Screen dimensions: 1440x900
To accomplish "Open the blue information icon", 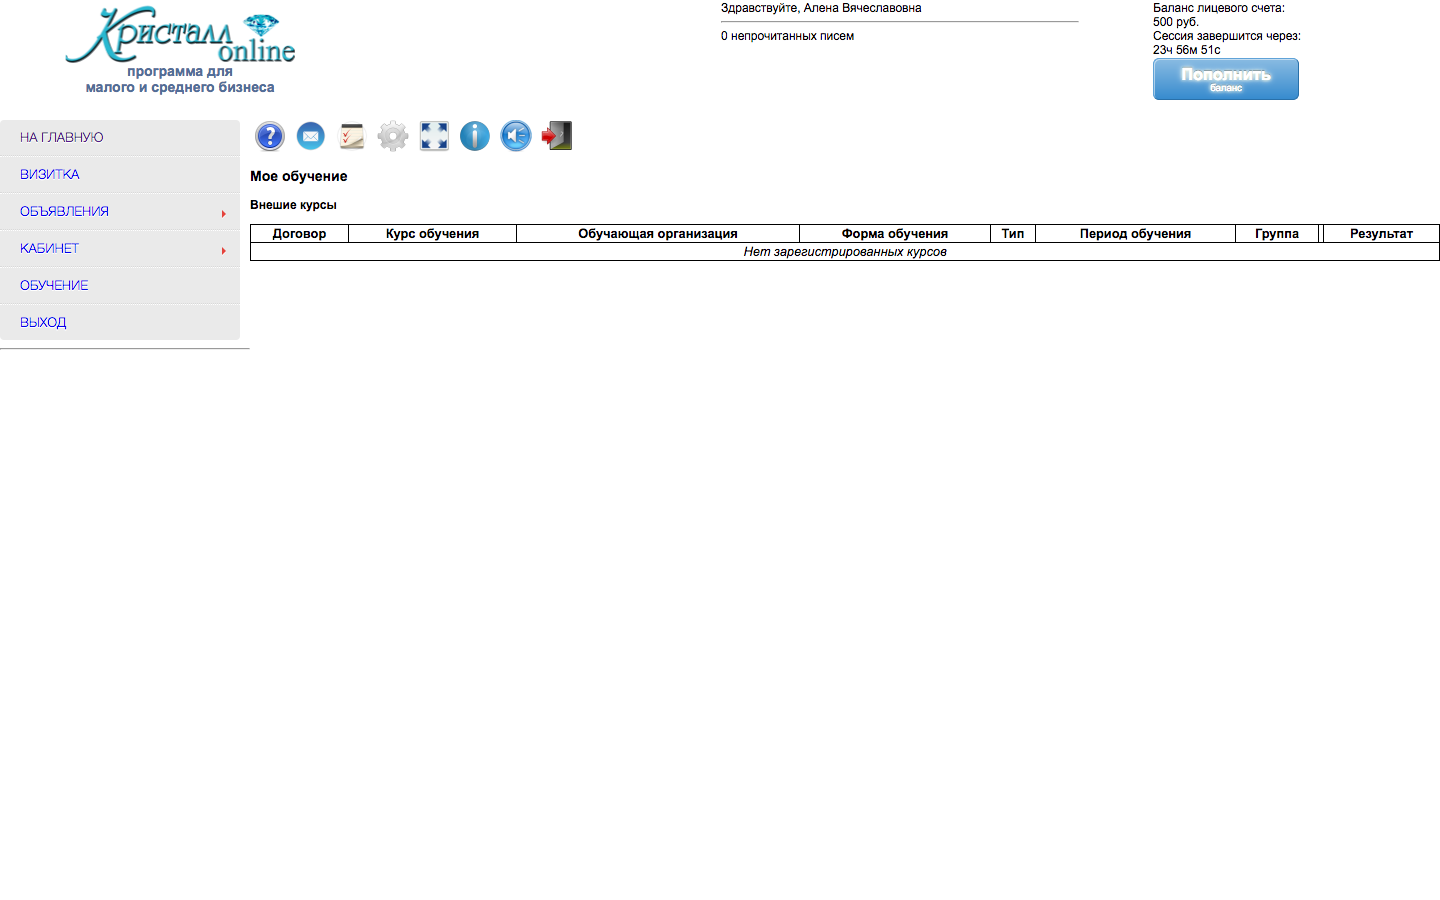I will coord(475,136).
